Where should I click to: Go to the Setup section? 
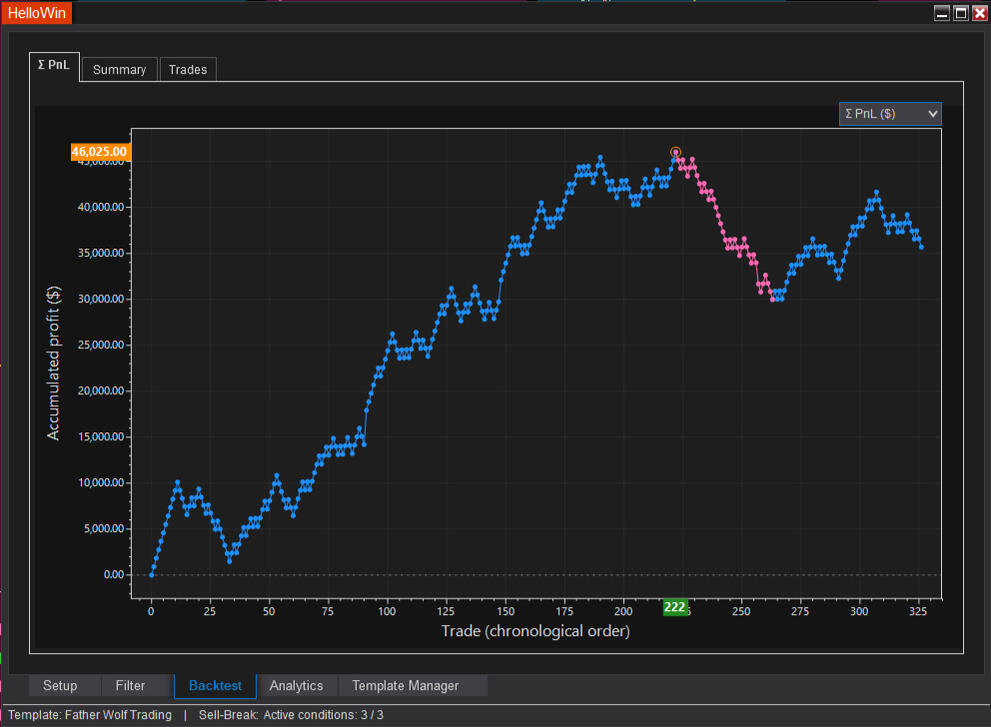point(60,685)
